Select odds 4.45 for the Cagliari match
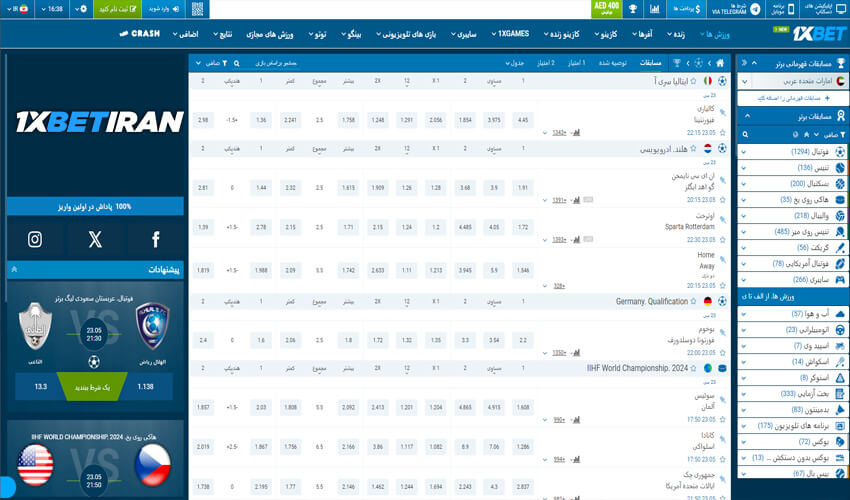This screenshot has height=500, width=850. tap(523, 120)
